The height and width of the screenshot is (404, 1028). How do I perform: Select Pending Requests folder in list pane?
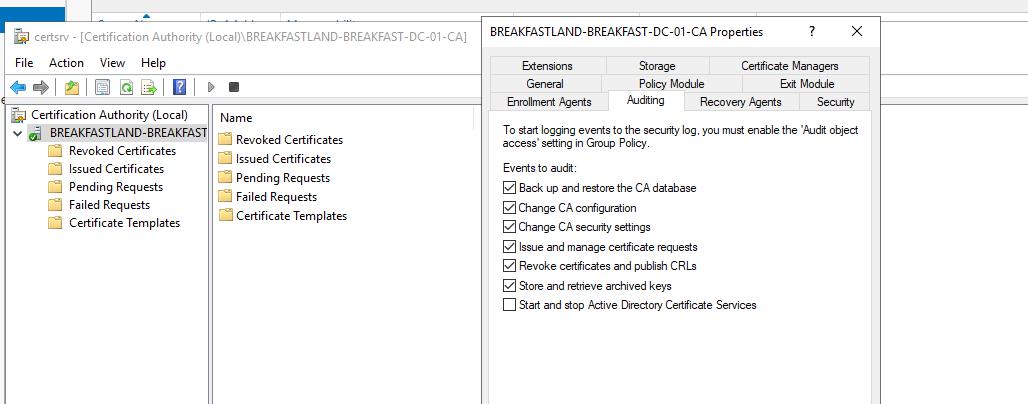pyautogui.click(x=282, y=178)
